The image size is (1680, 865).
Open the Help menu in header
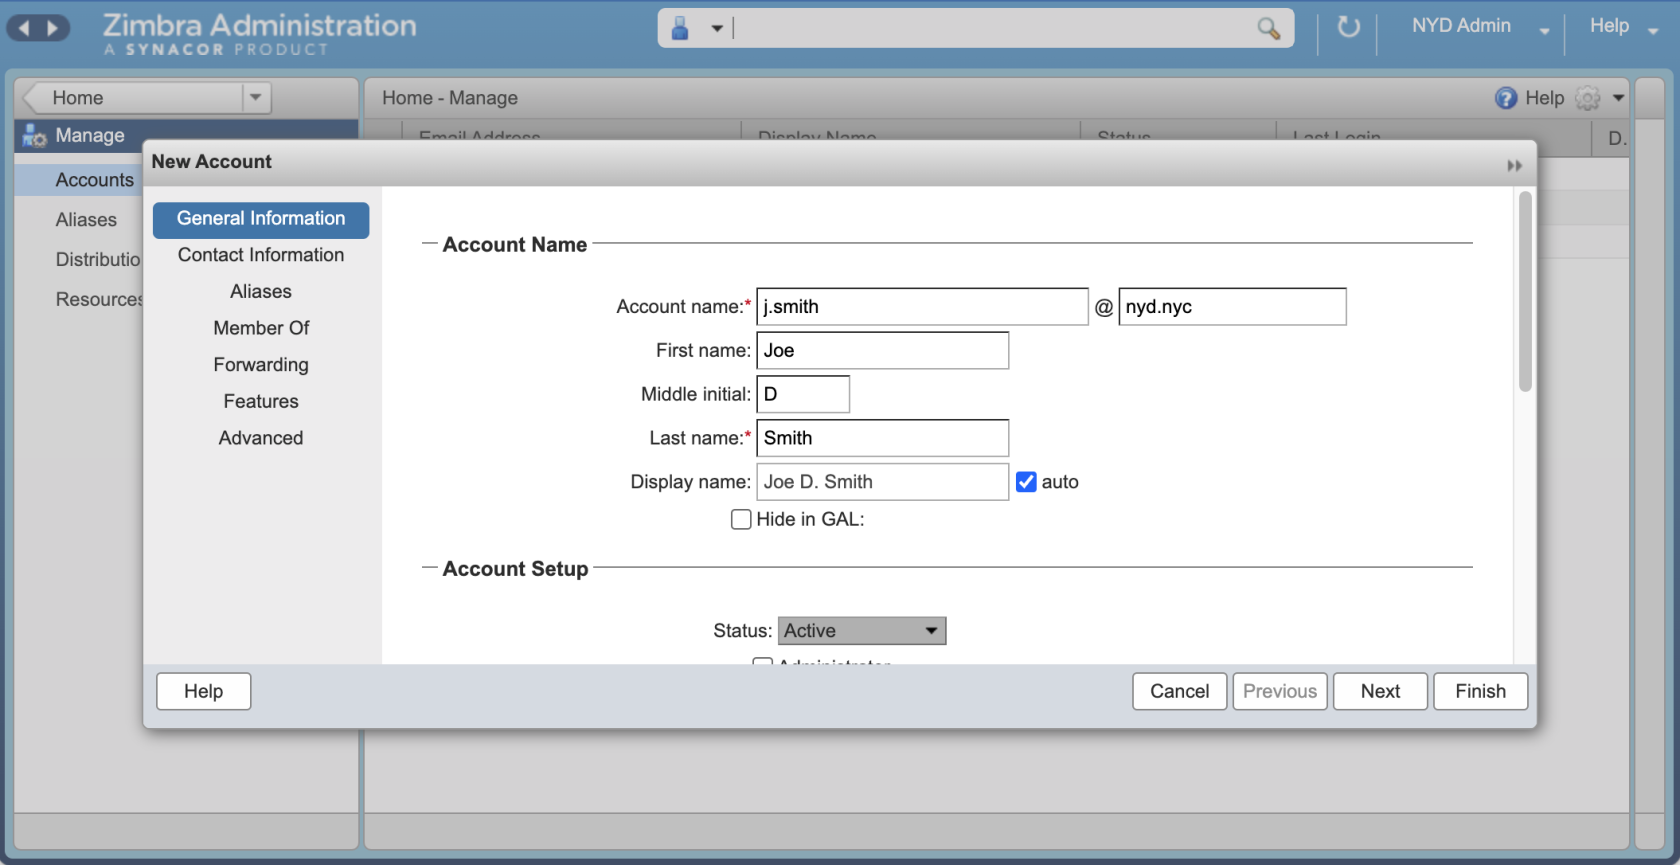point(1623,27)
